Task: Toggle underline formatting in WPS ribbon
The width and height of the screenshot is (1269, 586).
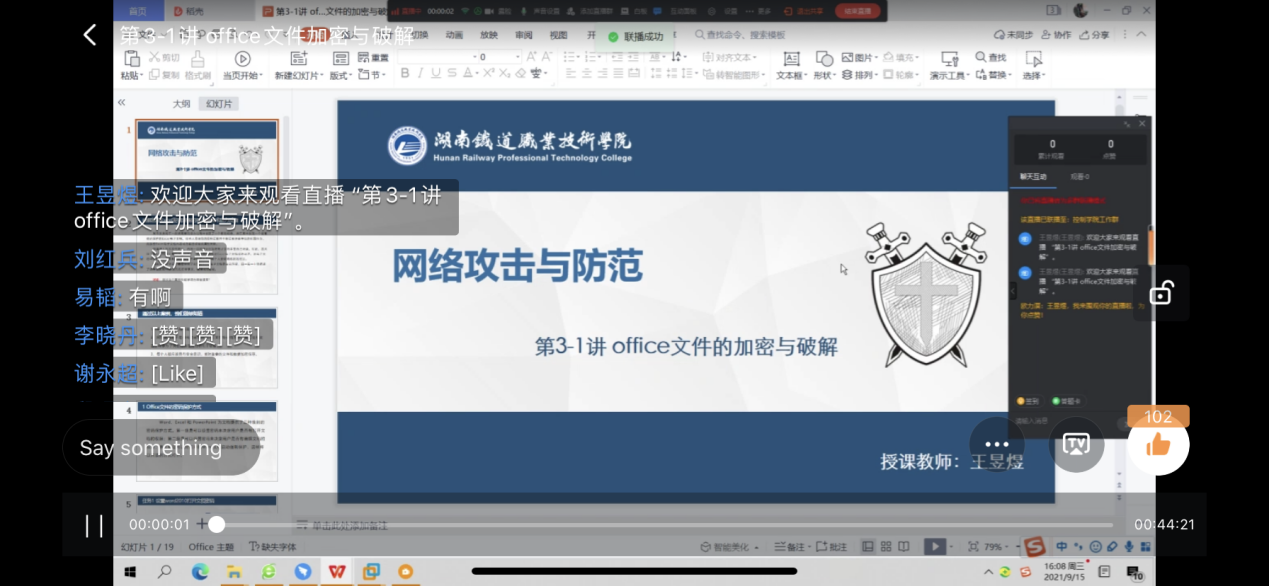Action: (x=437, y=73)
